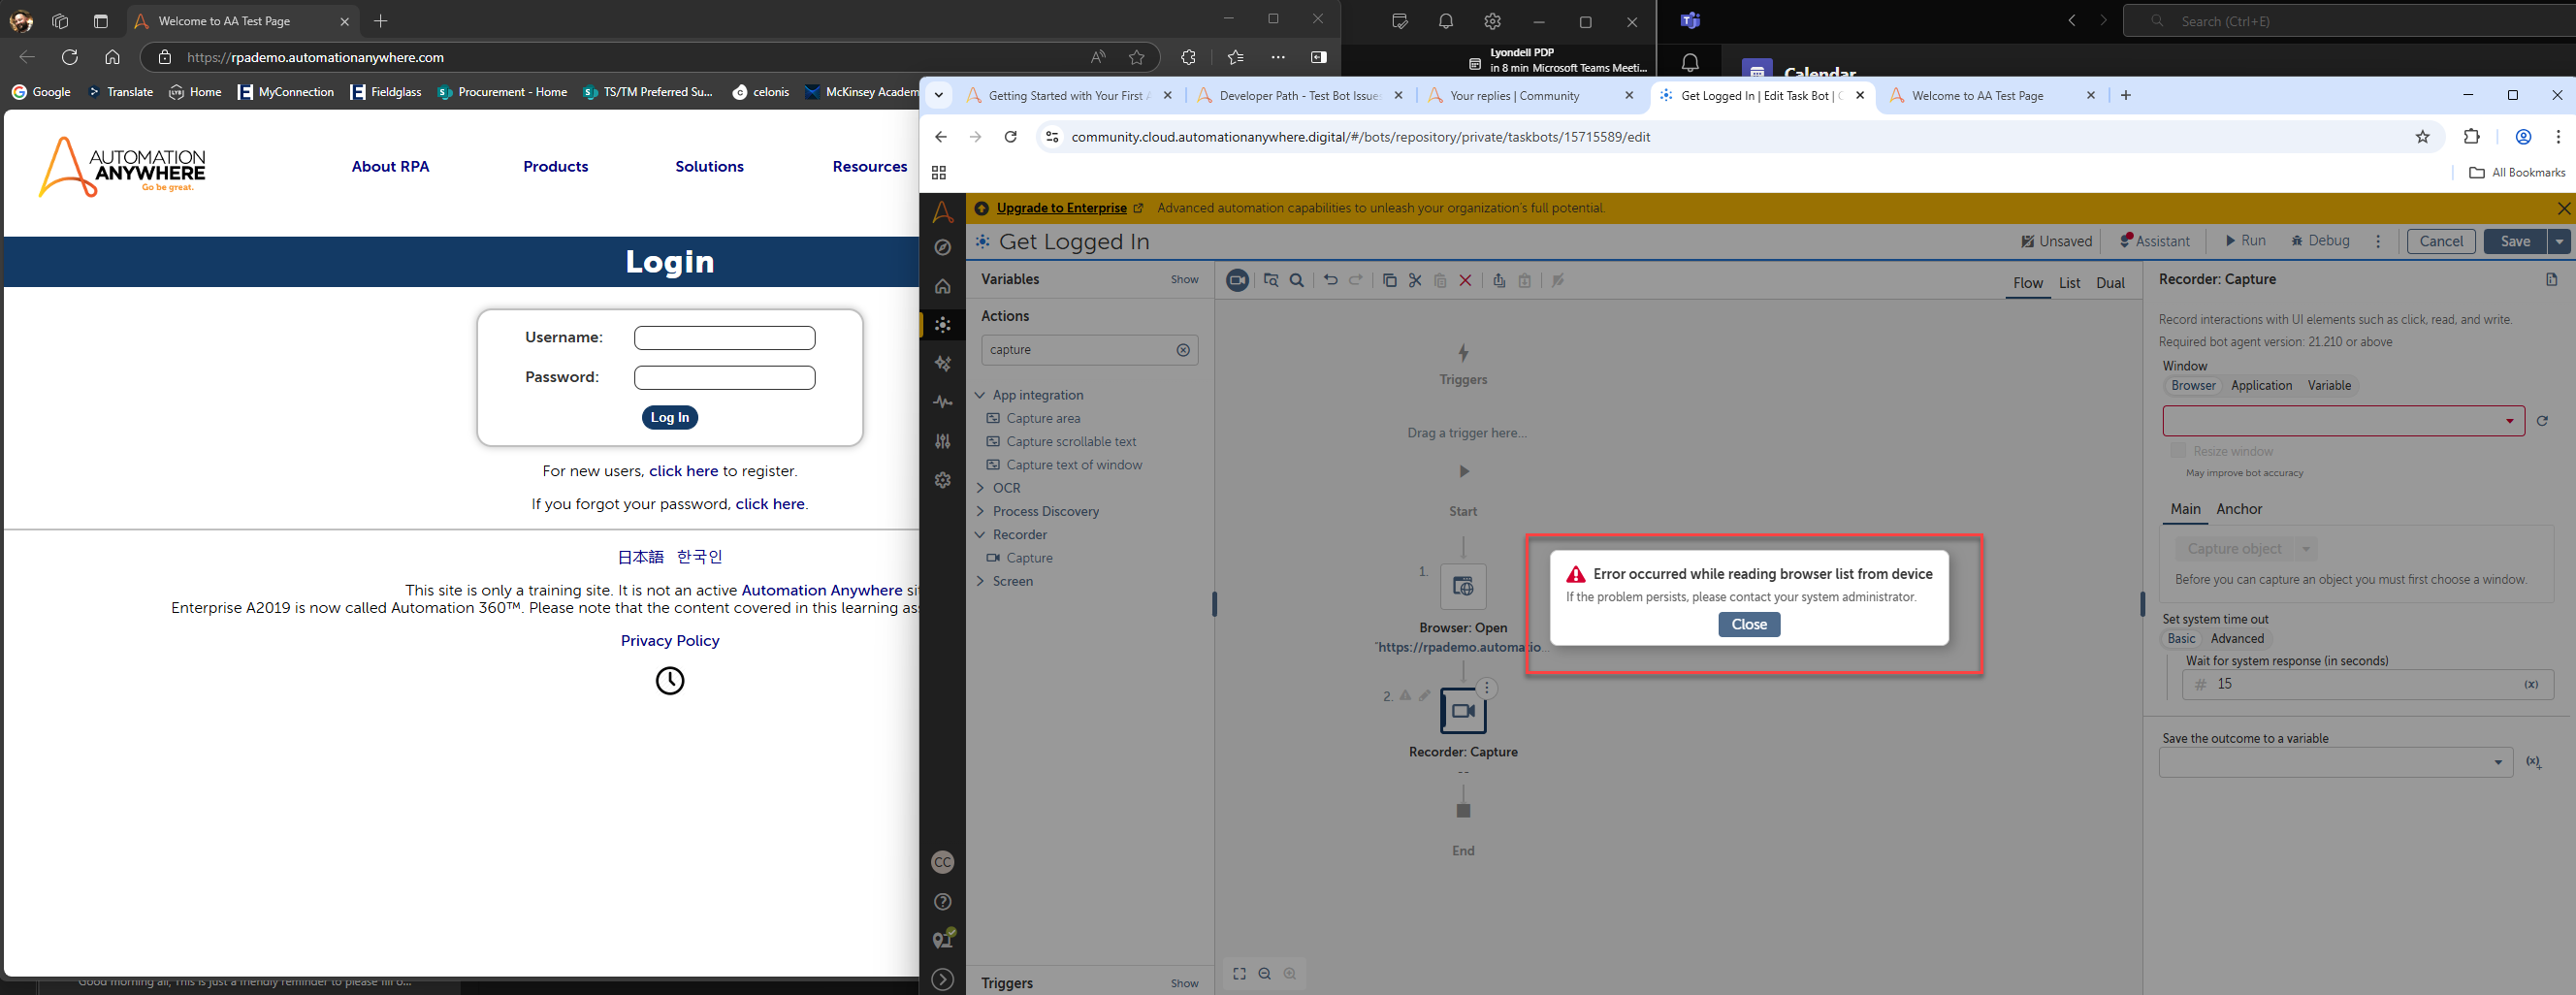
Task: Cut selected action with scissors icon
Action: point(1415,281)
